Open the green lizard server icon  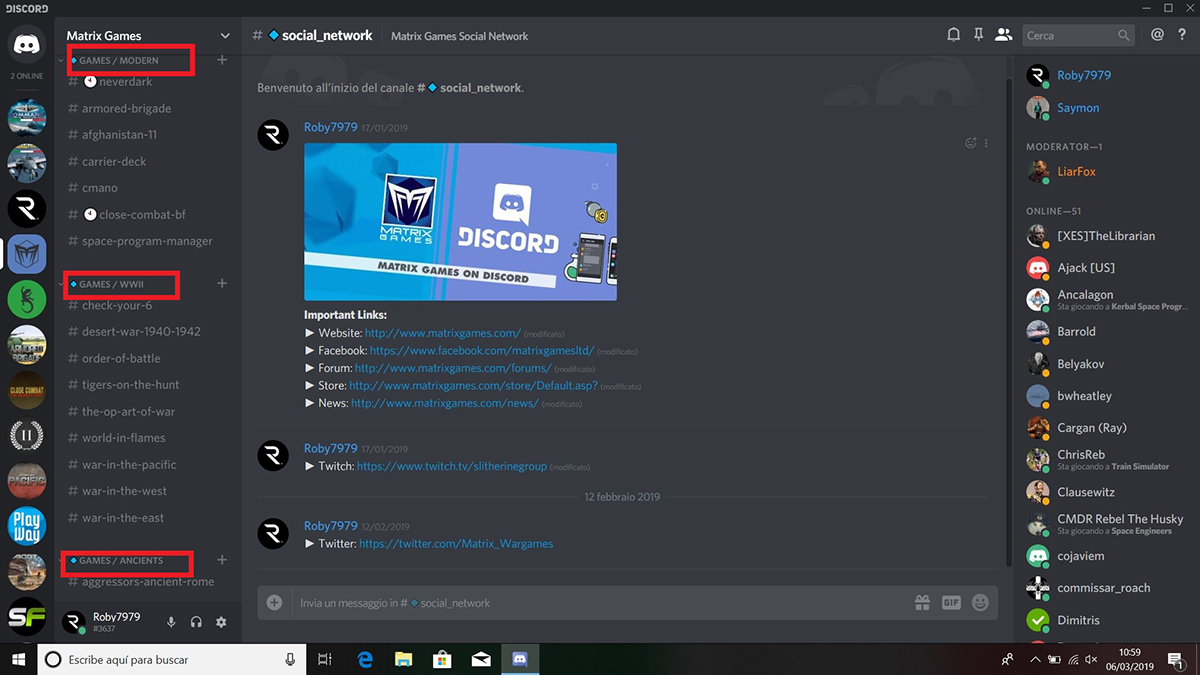[x=27, y=300]
